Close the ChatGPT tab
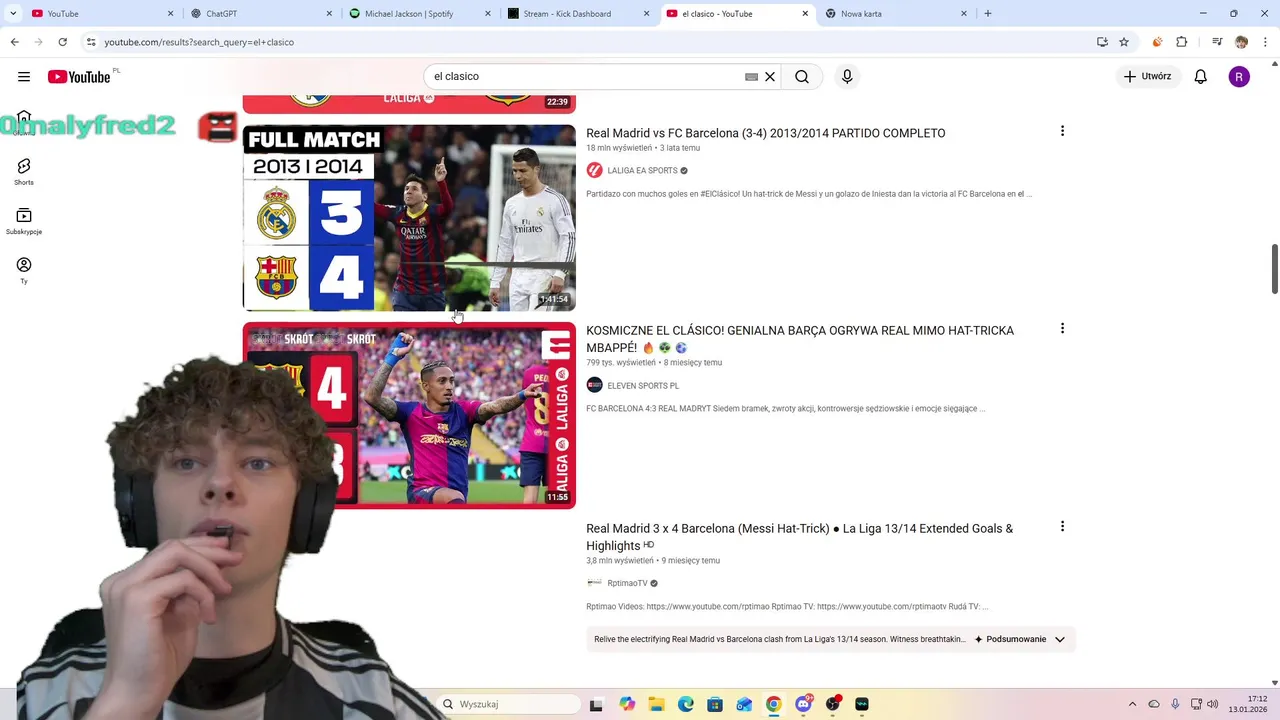Image resolution: width=1280 pixels, height=720 pixels. click(330, 14)
